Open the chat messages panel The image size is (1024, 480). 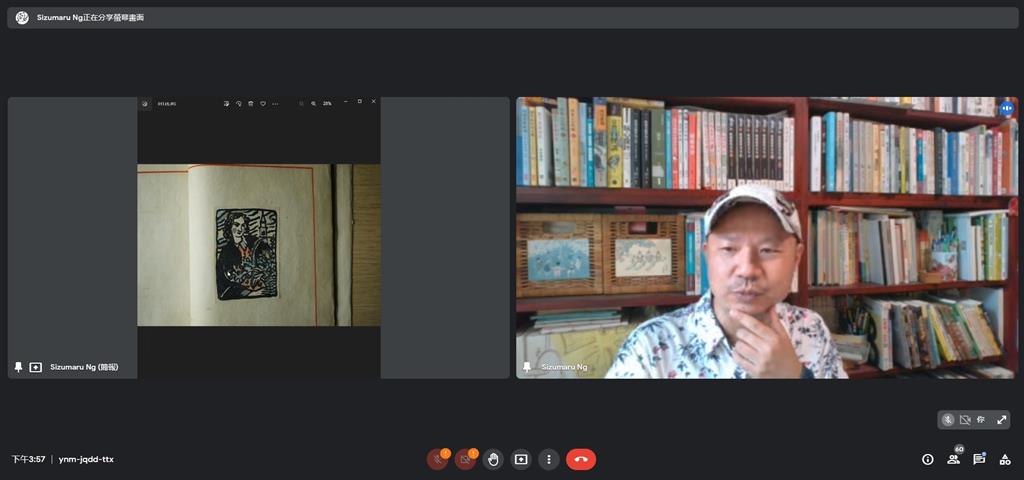pyautogui.click(x=979, y=460)
